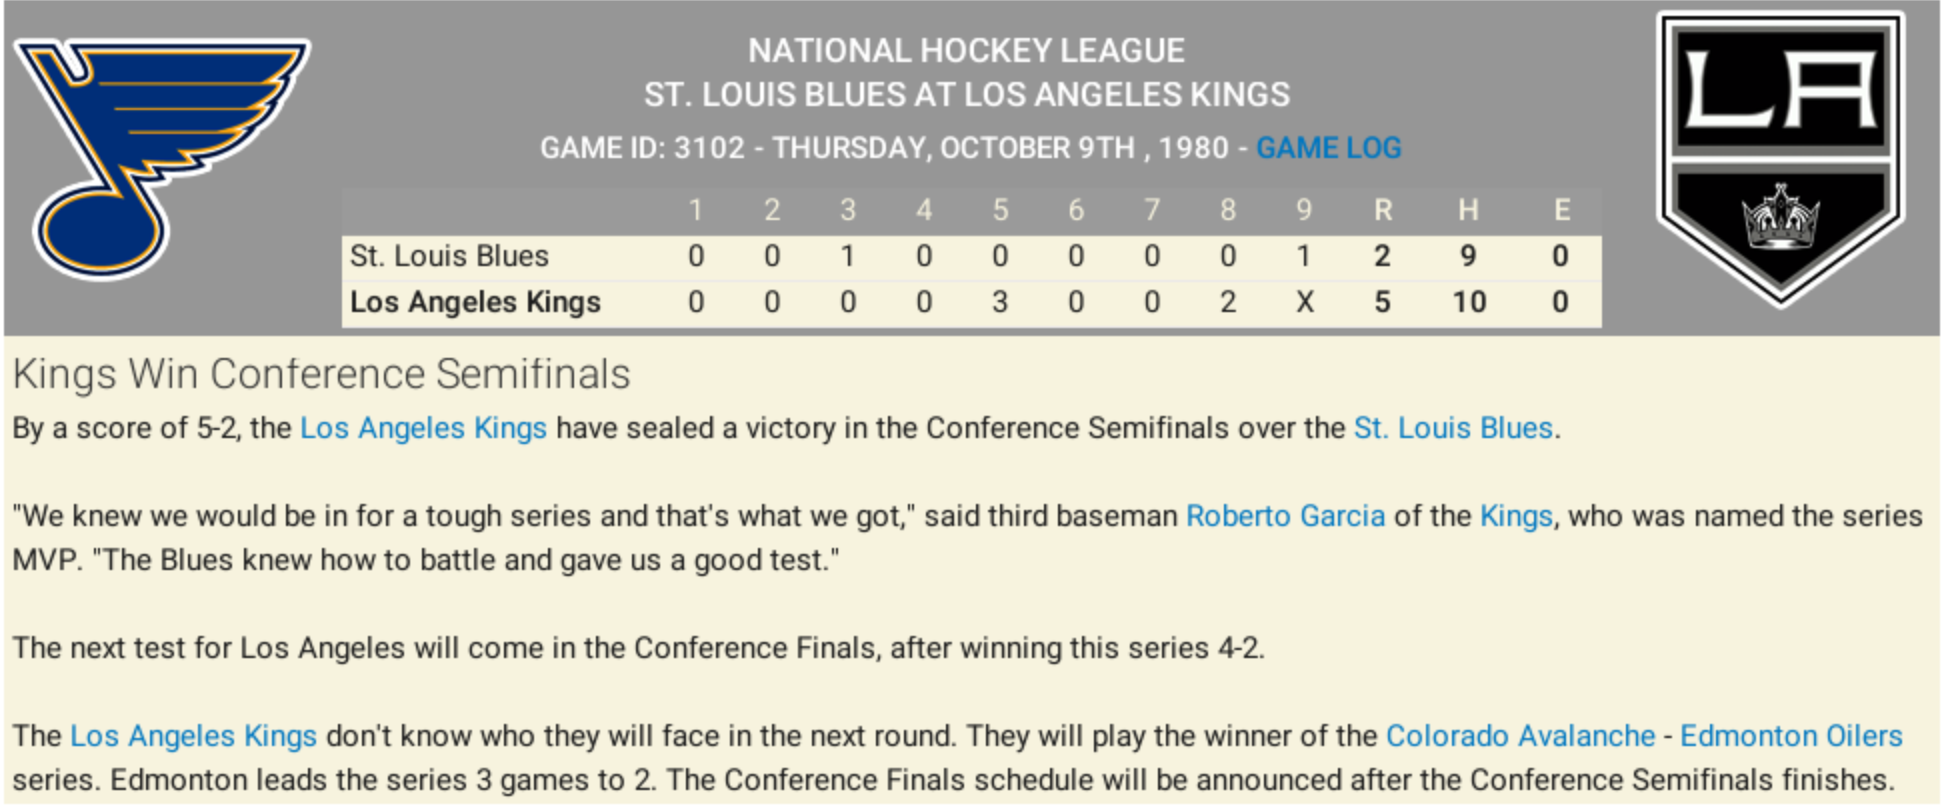The image size is (1942, 808).
Task: Click the E column header in the box score
Action: [x=1561, y=210]
